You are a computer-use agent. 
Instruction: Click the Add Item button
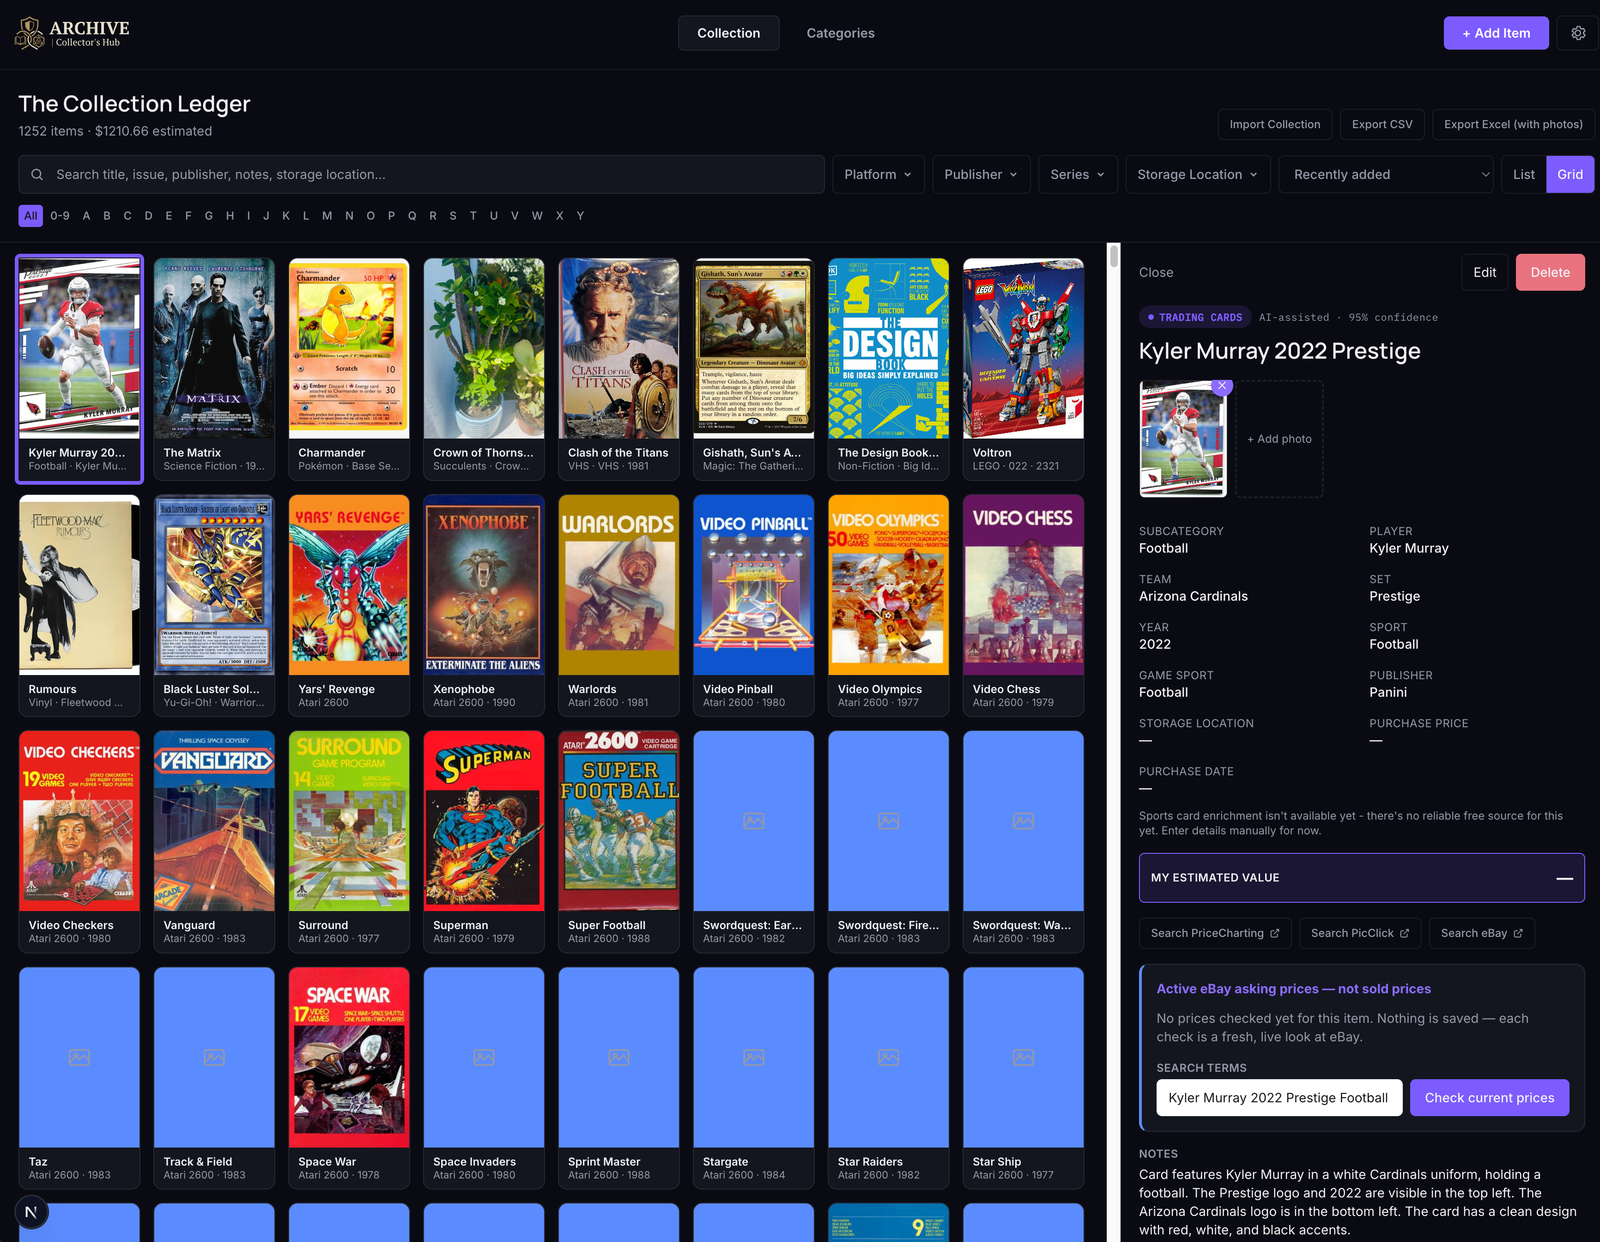[x=1496, y=33]
